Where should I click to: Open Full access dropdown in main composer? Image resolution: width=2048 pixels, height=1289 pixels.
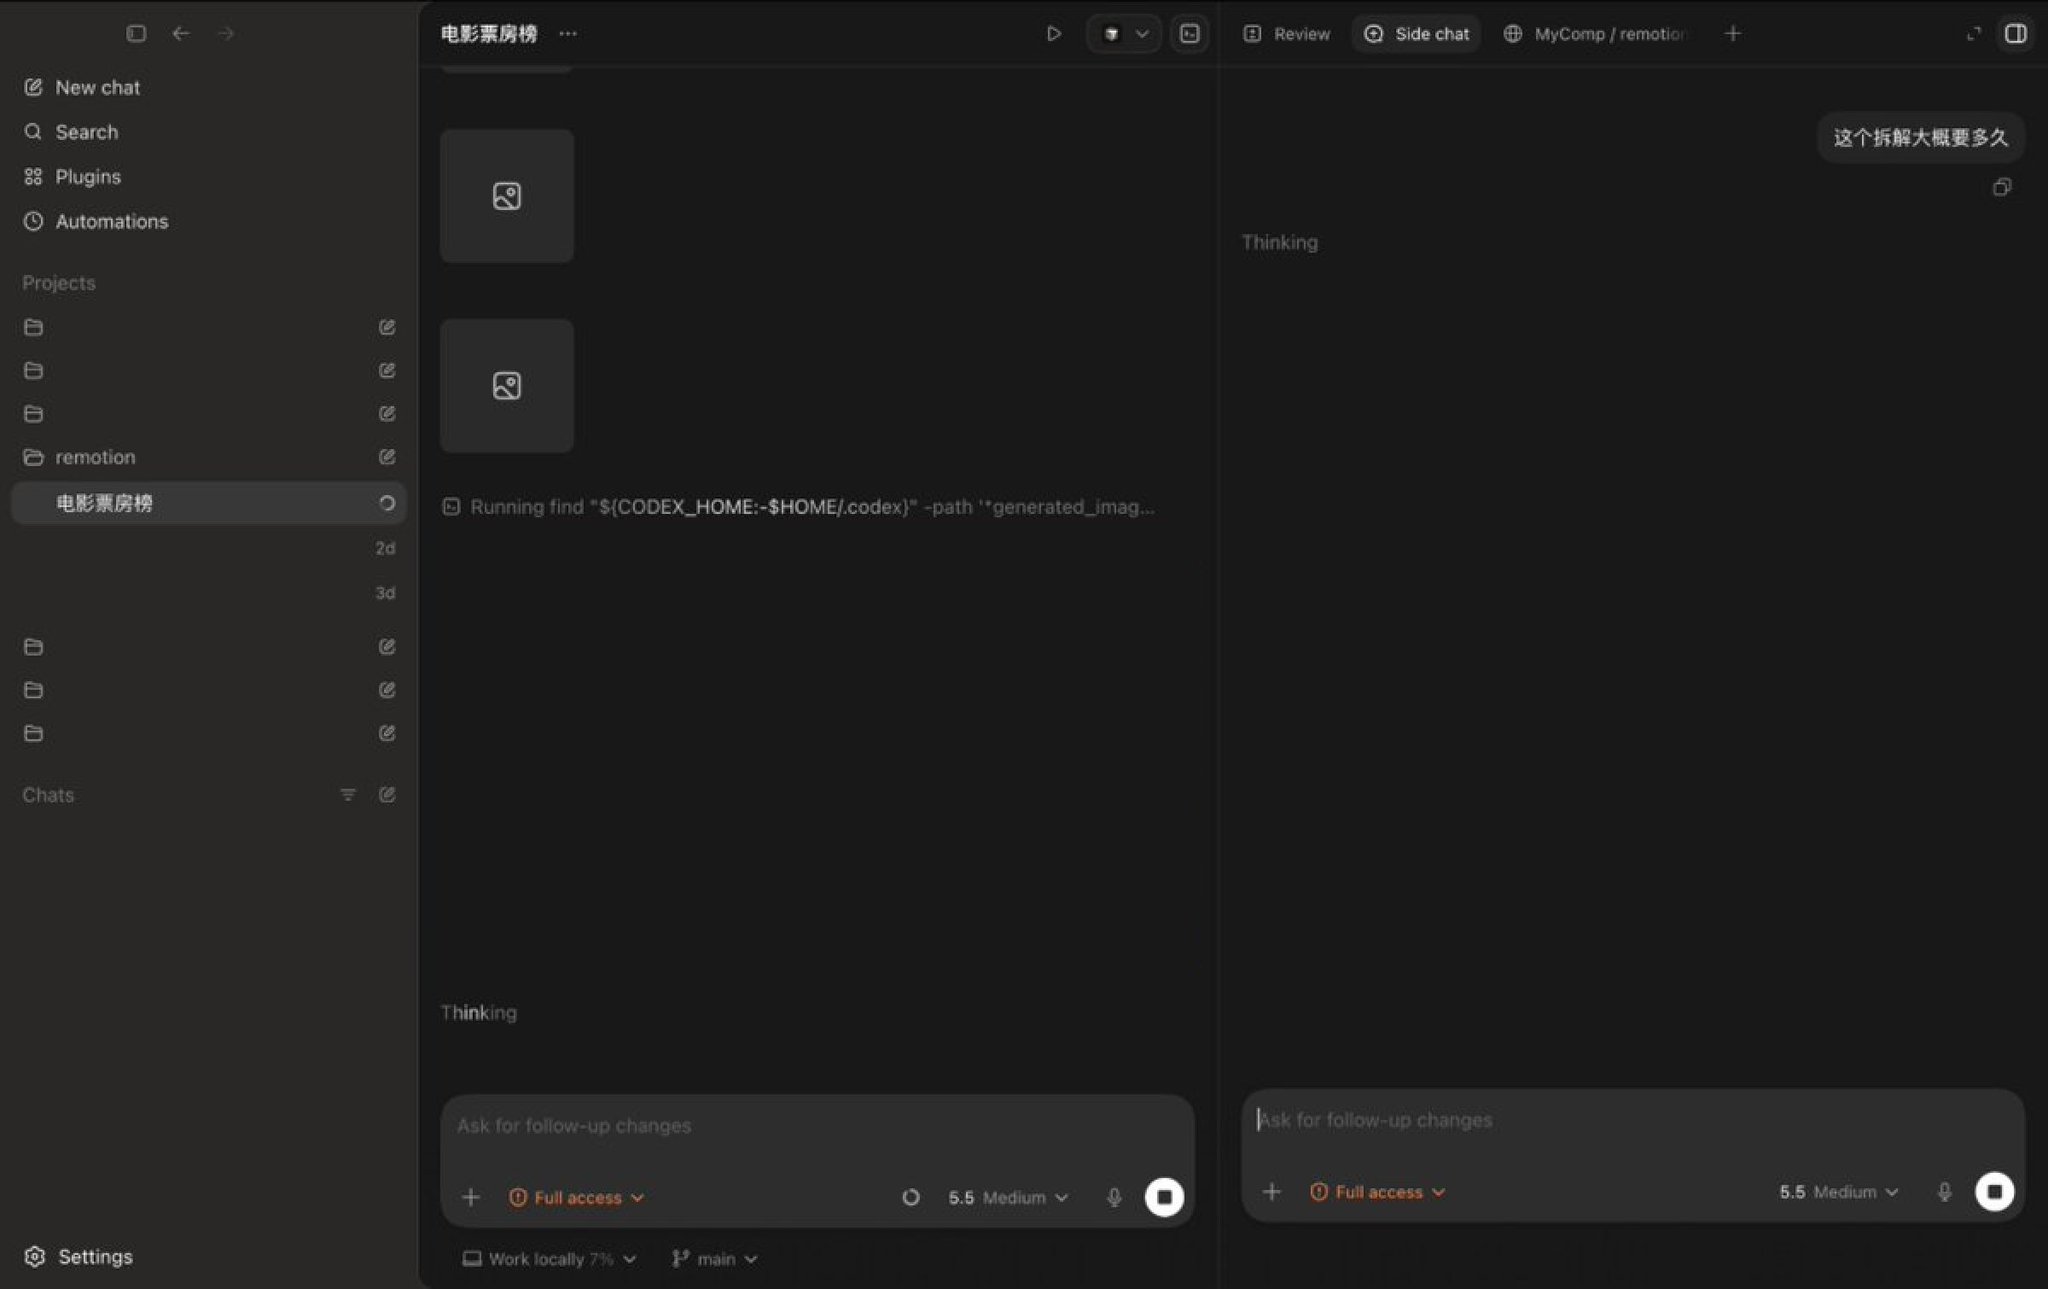pos(576,1197)
